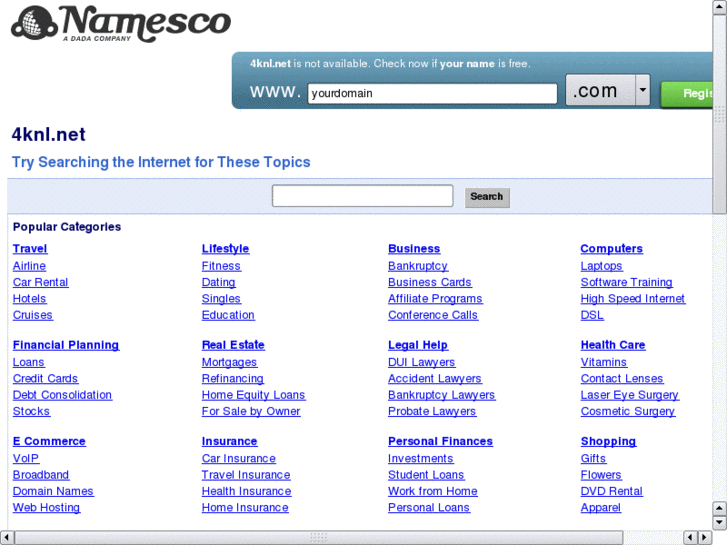Screen dimensions: 727x545
Task: Open the Home Equity Loans link
Action: pyautogui.click(x=254, y=395)
